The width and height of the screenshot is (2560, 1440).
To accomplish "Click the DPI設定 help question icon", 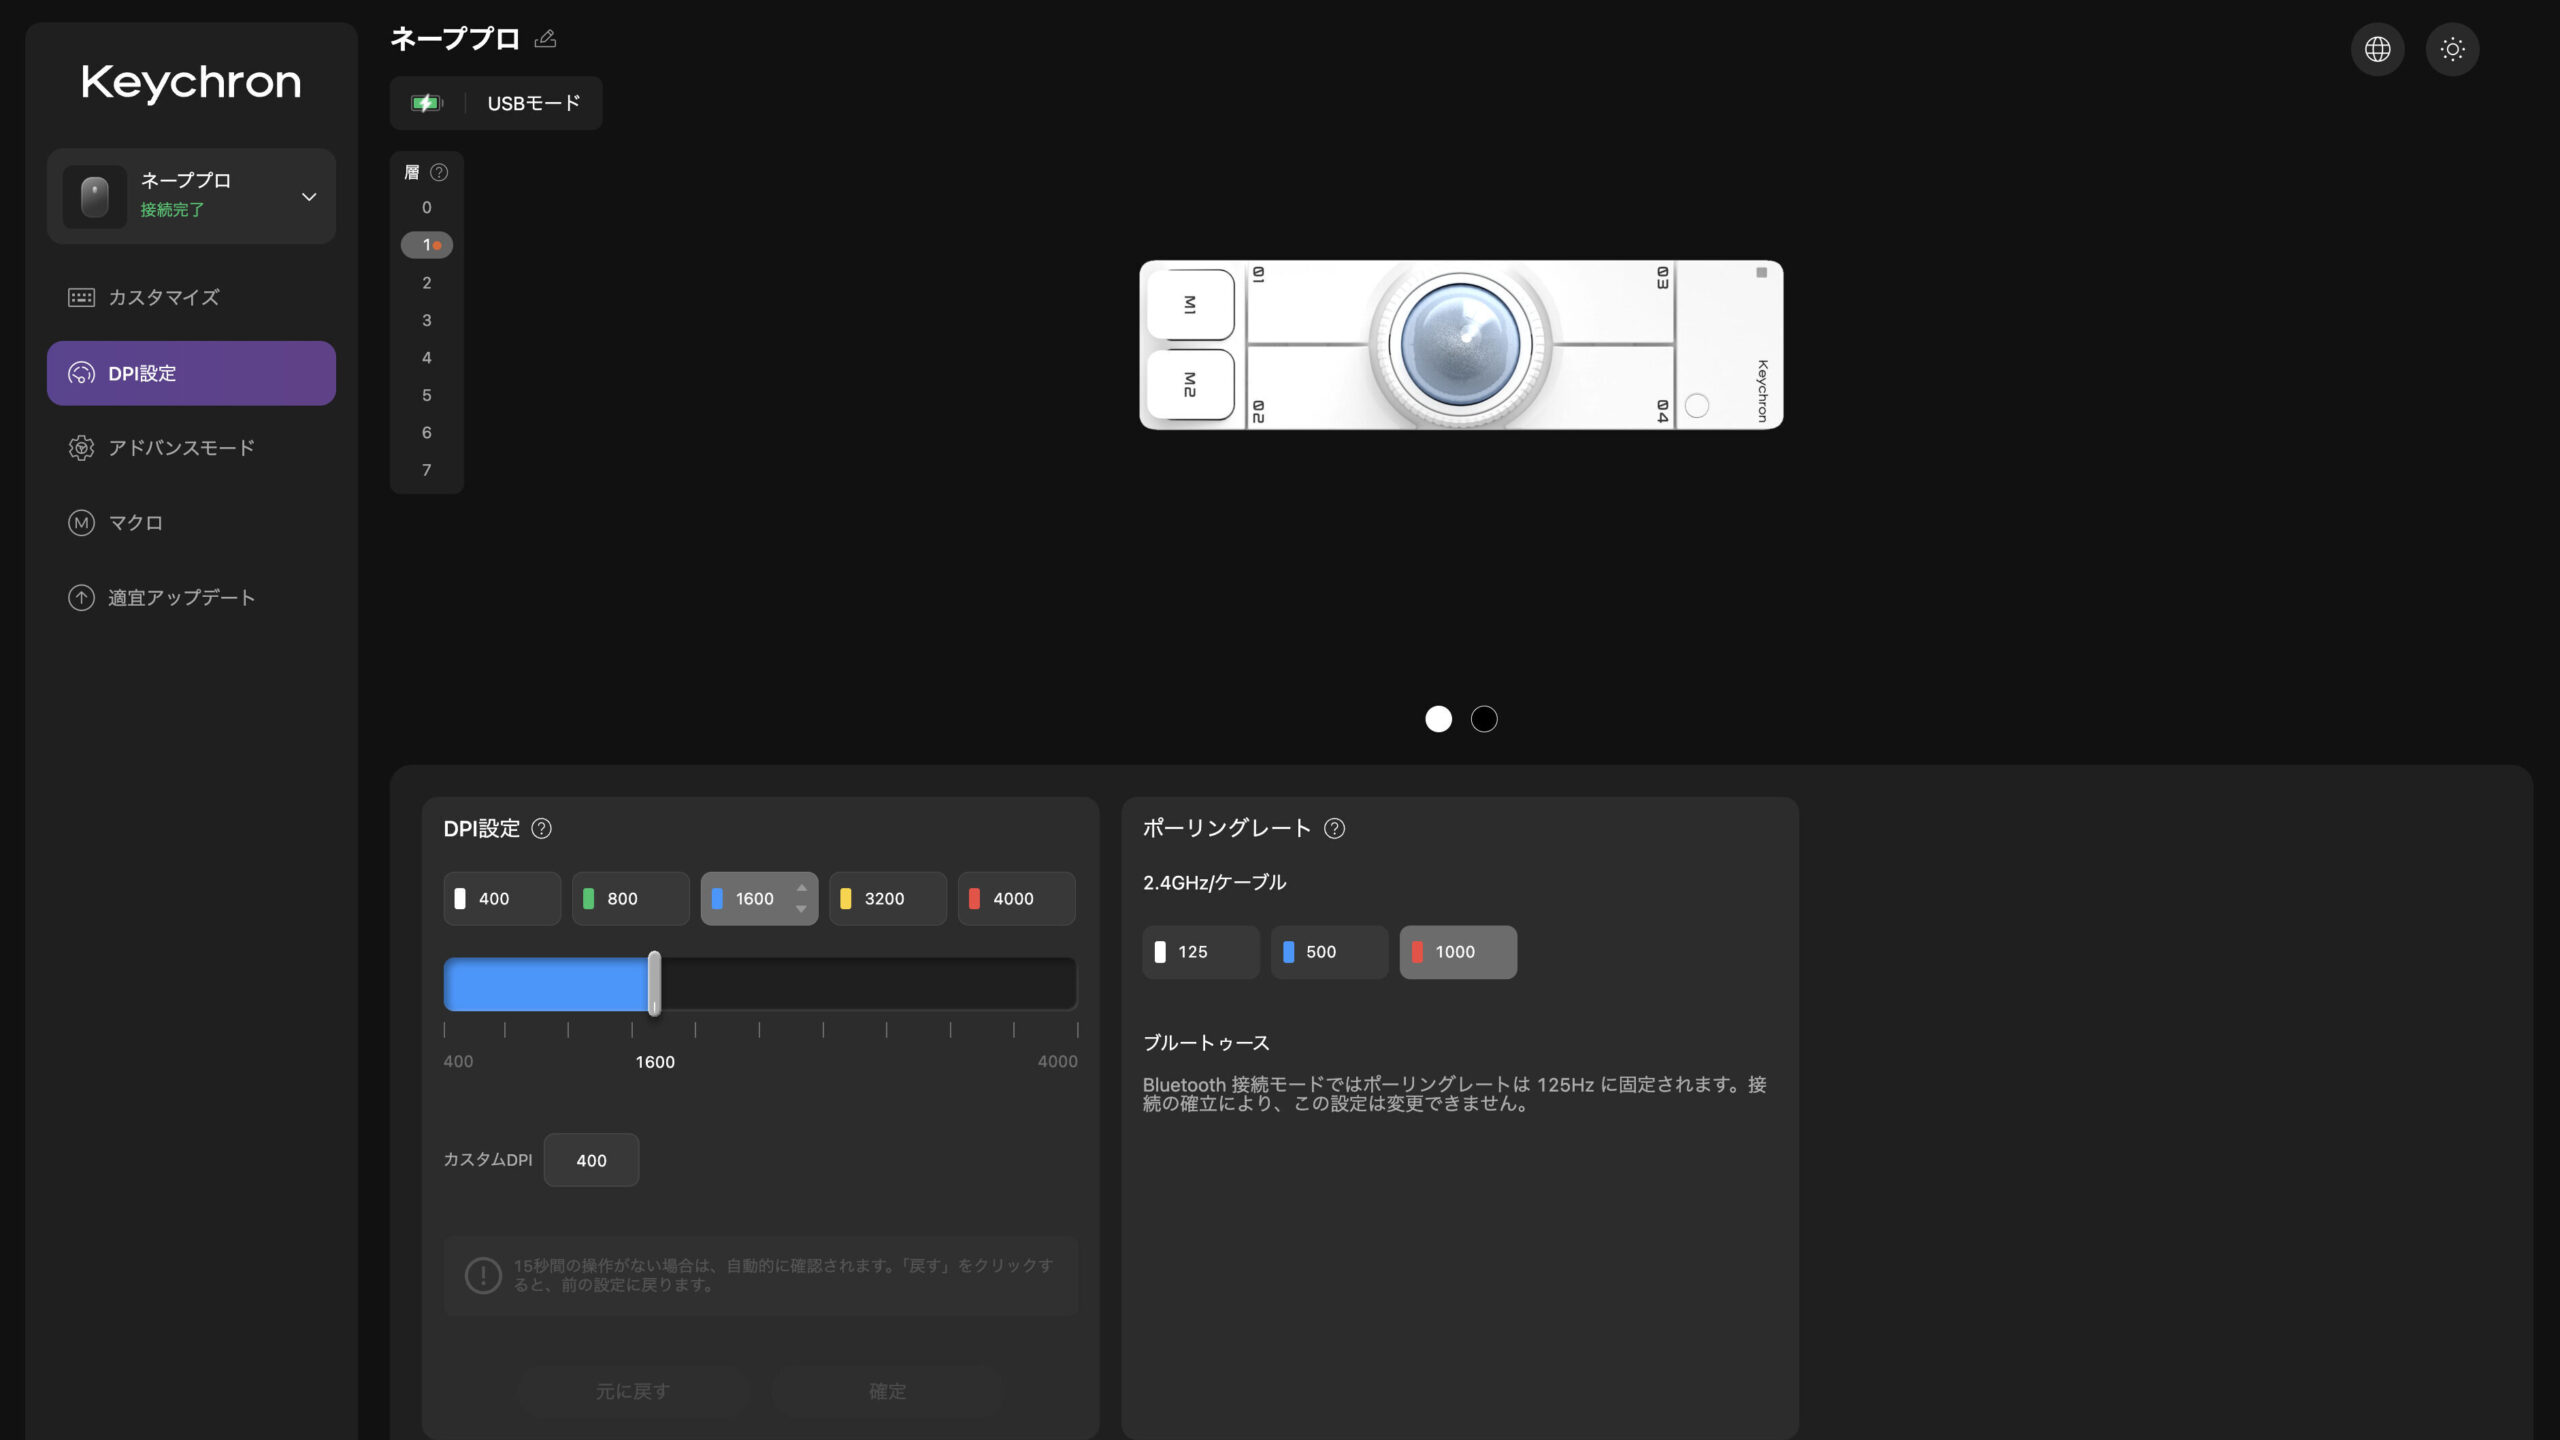I will click(x=541, y=828).
